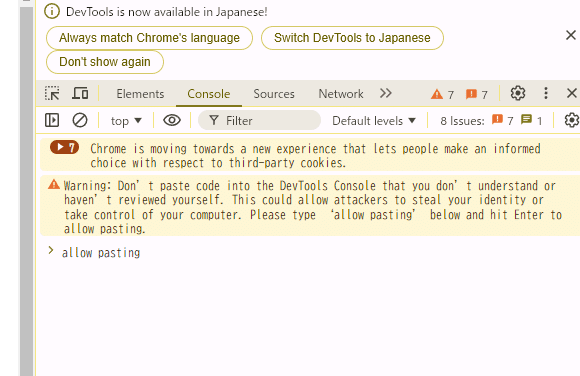Clear the console
Viewport: 580px width, 376px height.
80,120
